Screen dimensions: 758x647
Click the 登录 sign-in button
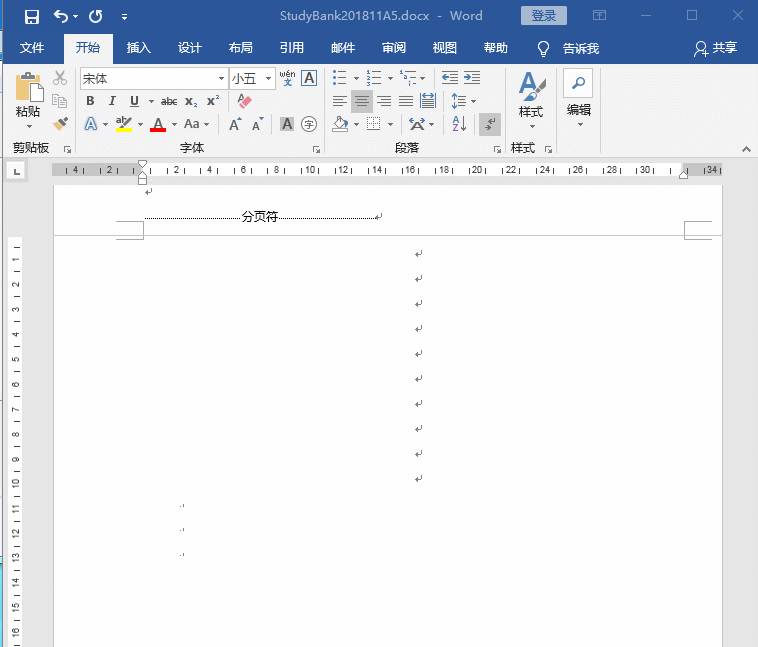pos(544,15)
